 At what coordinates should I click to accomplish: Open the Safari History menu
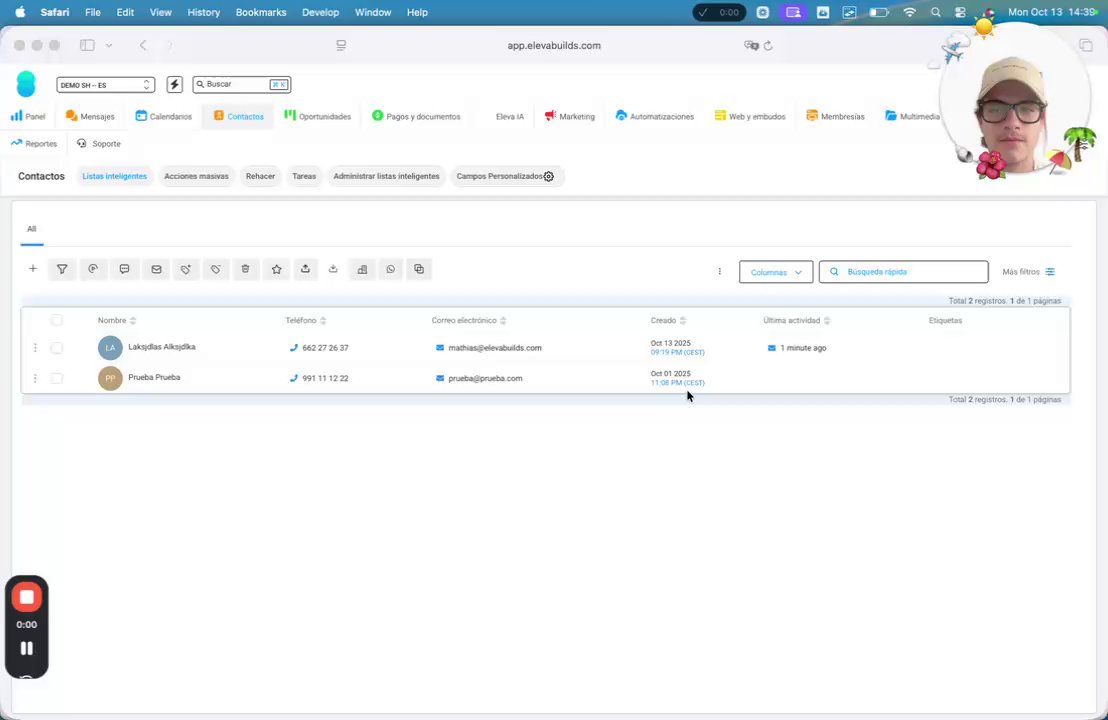(x=204, y=12)
